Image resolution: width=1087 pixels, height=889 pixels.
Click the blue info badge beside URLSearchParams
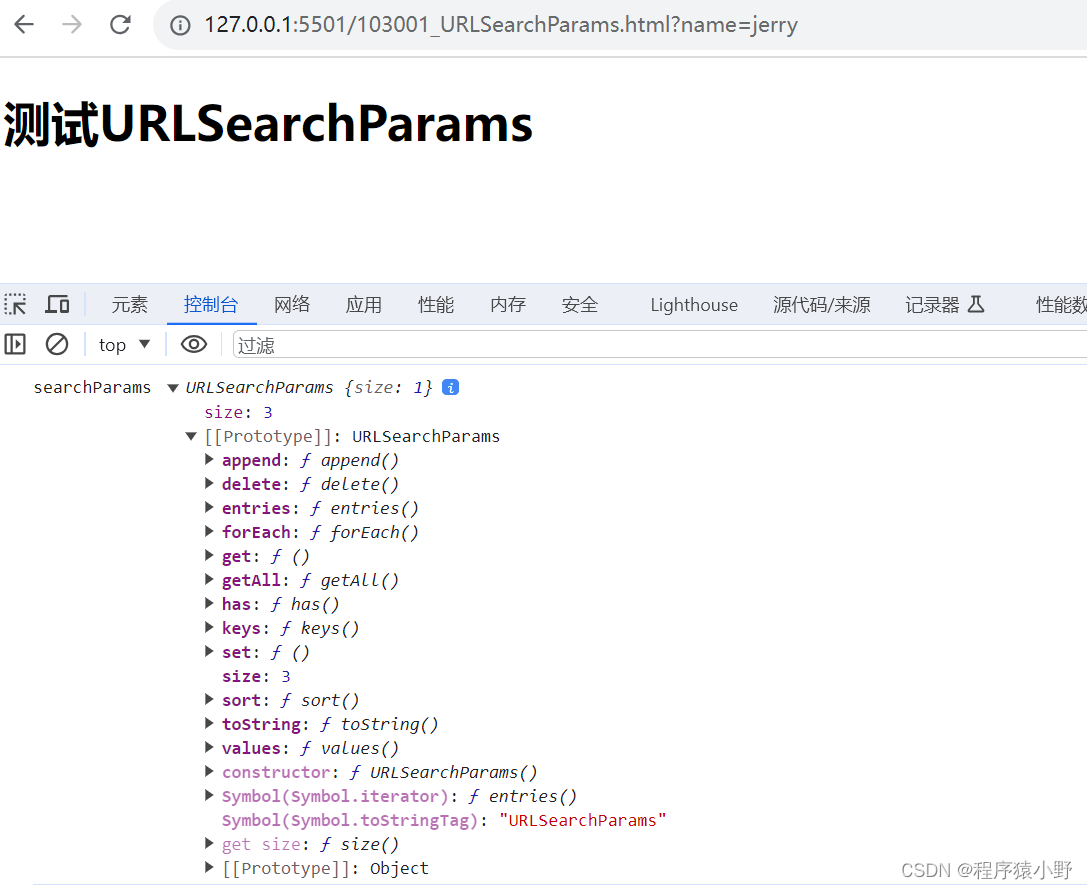pos(450,387)
